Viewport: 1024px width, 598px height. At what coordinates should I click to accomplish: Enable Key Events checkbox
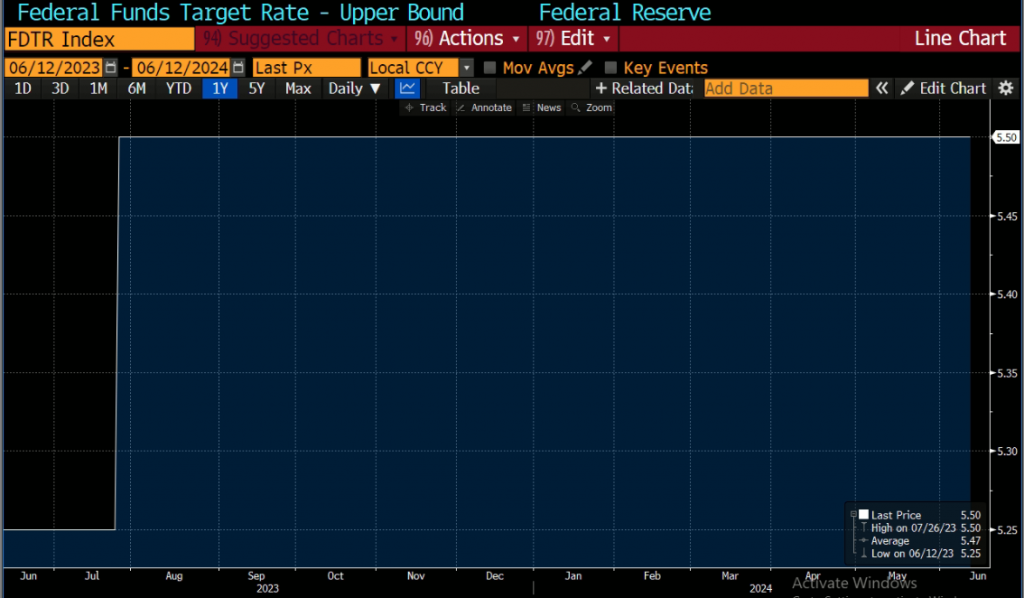click(611, 67)
